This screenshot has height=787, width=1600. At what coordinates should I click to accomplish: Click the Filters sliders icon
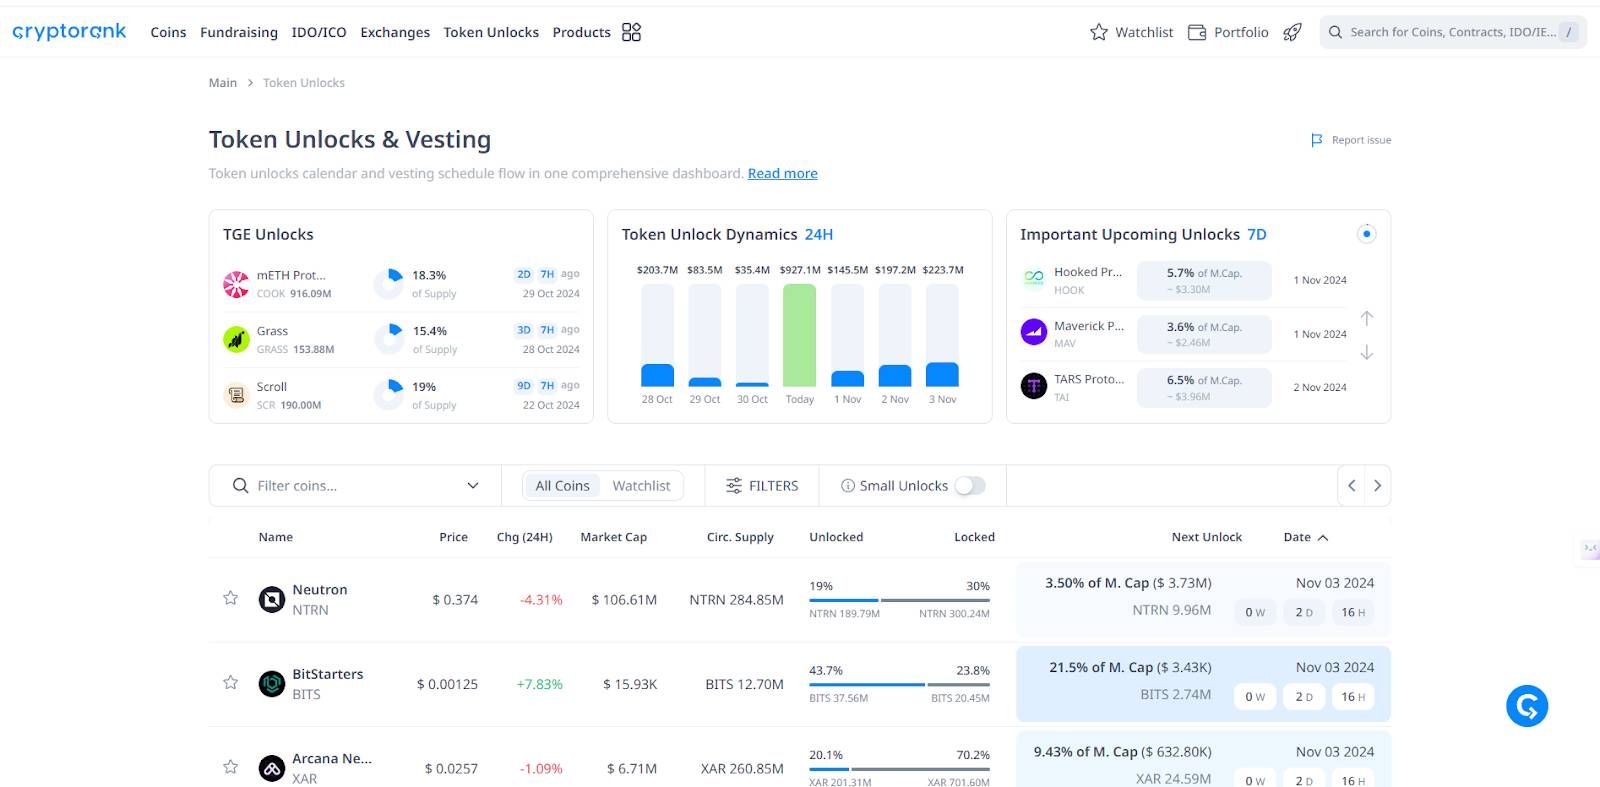coord(734,486)
